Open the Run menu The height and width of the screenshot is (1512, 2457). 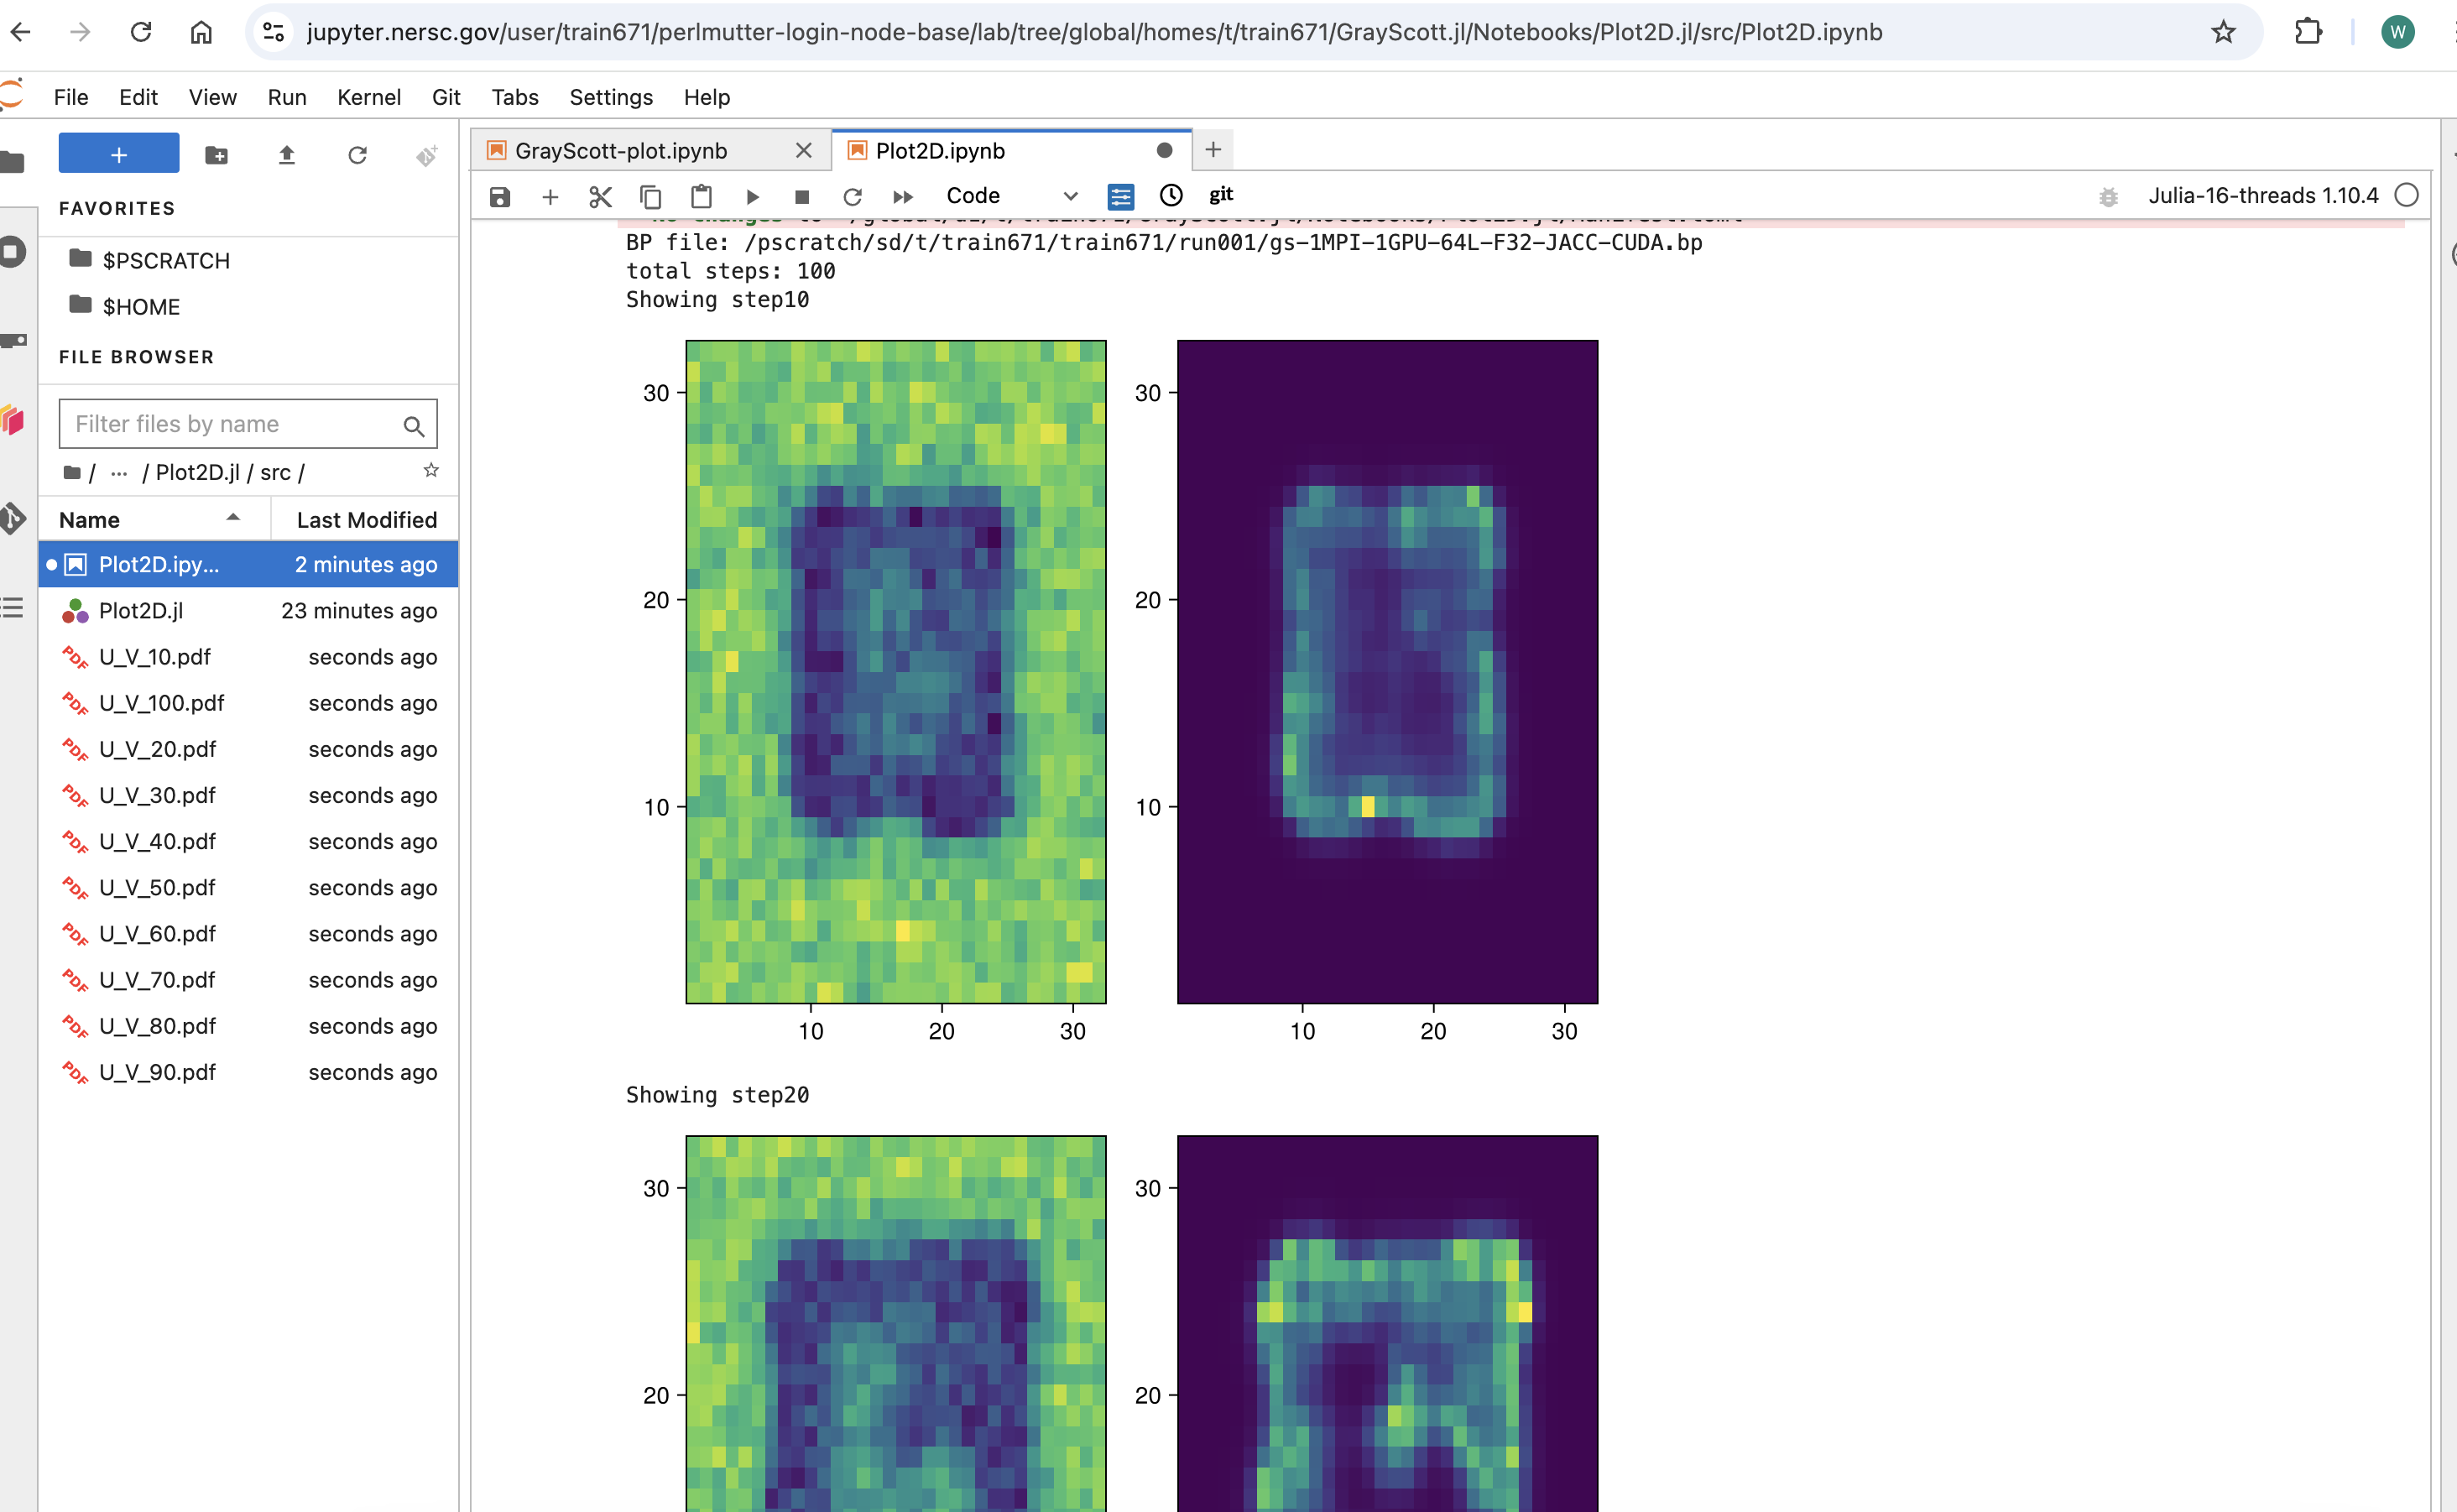287,97
